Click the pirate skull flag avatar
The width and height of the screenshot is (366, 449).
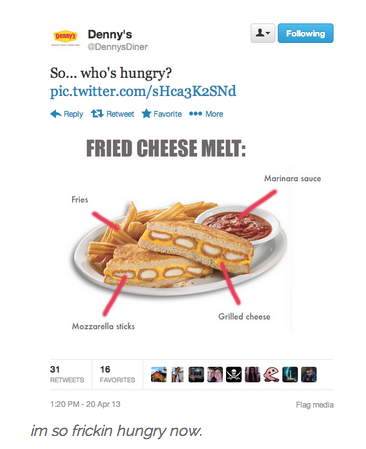(x=234, y=374)
